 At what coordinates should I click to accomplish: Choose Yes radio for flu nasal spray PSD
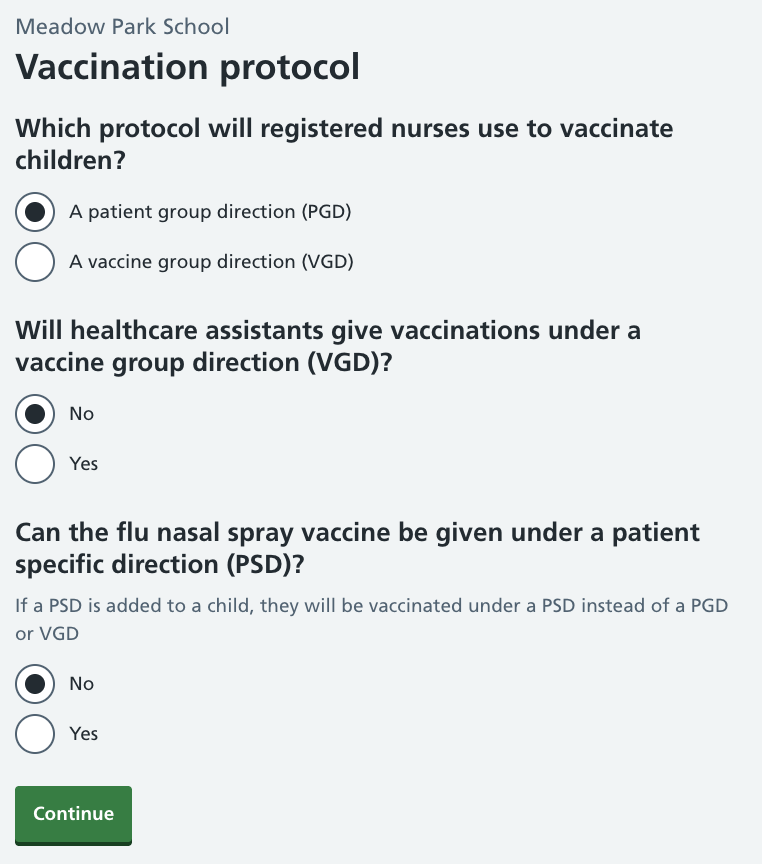tap(35, 734)
